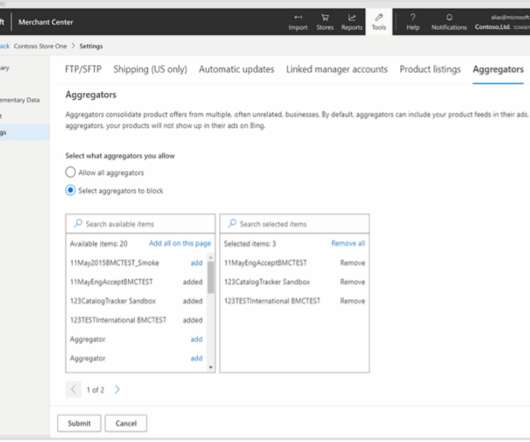Click 11MayEngAcceptBMCTEST in available list
This screenshot has height=442, width=530.
click(111, 282)
